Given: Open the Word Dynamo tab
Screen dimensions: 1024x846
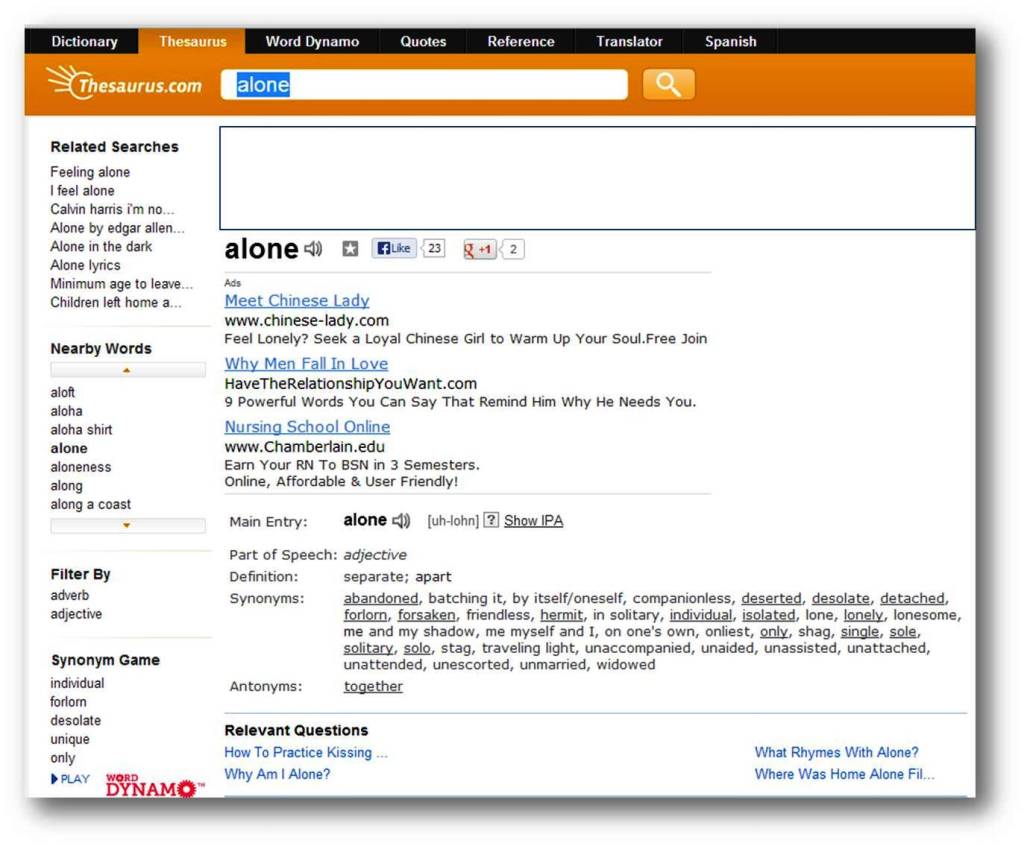Looking at the screenshot, I should coord(312,41).
